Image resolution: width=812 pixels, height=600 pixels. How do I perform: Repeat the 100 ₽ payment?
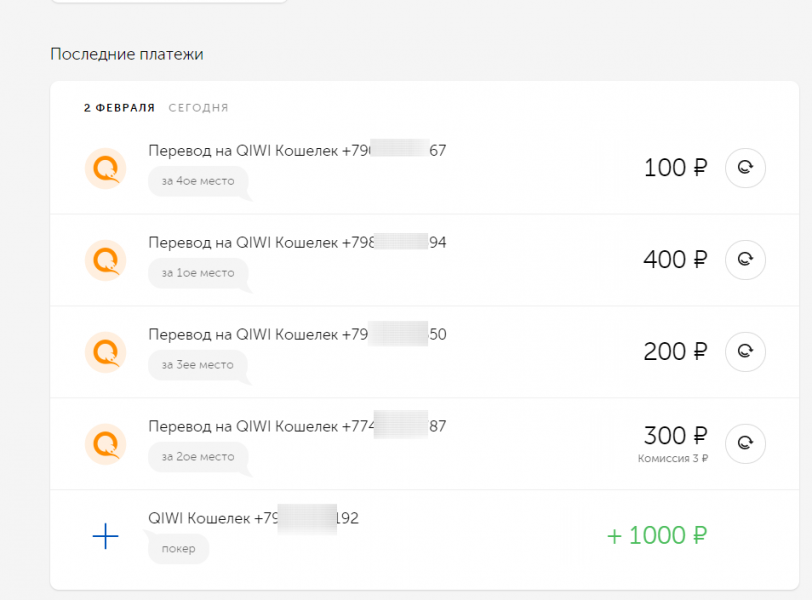coord(744,168)
